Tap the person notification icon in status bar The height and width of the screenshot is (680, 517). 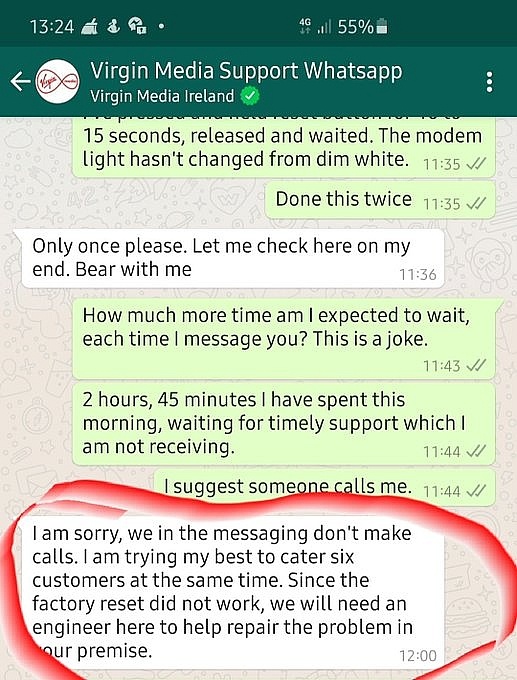tap(114, 26)
